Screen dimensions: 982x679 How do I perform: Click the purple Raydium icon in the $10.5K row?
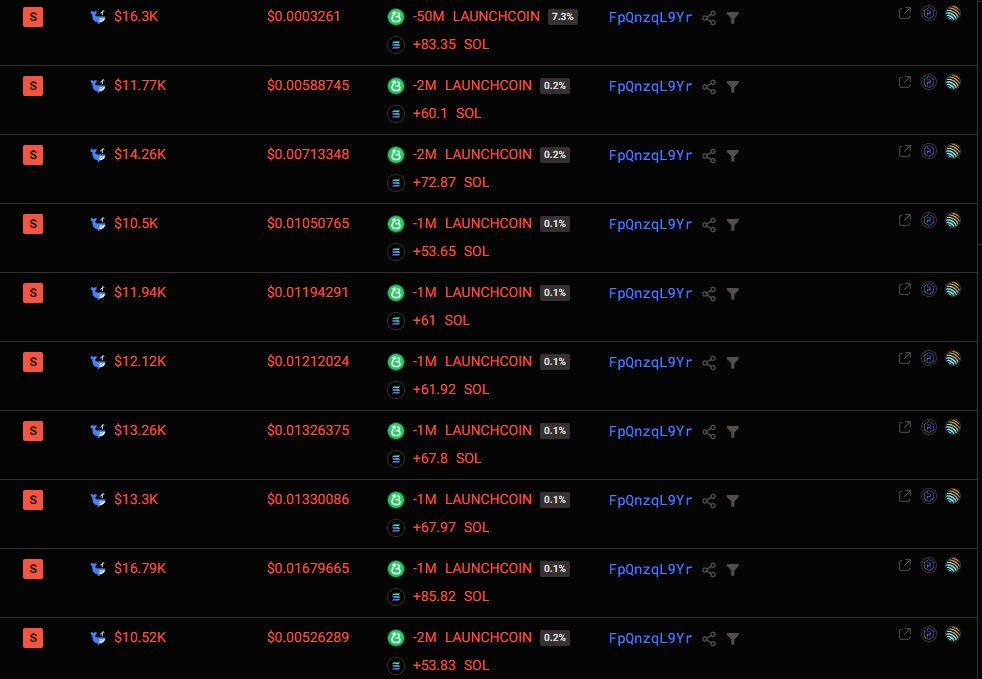coord(929,220)
